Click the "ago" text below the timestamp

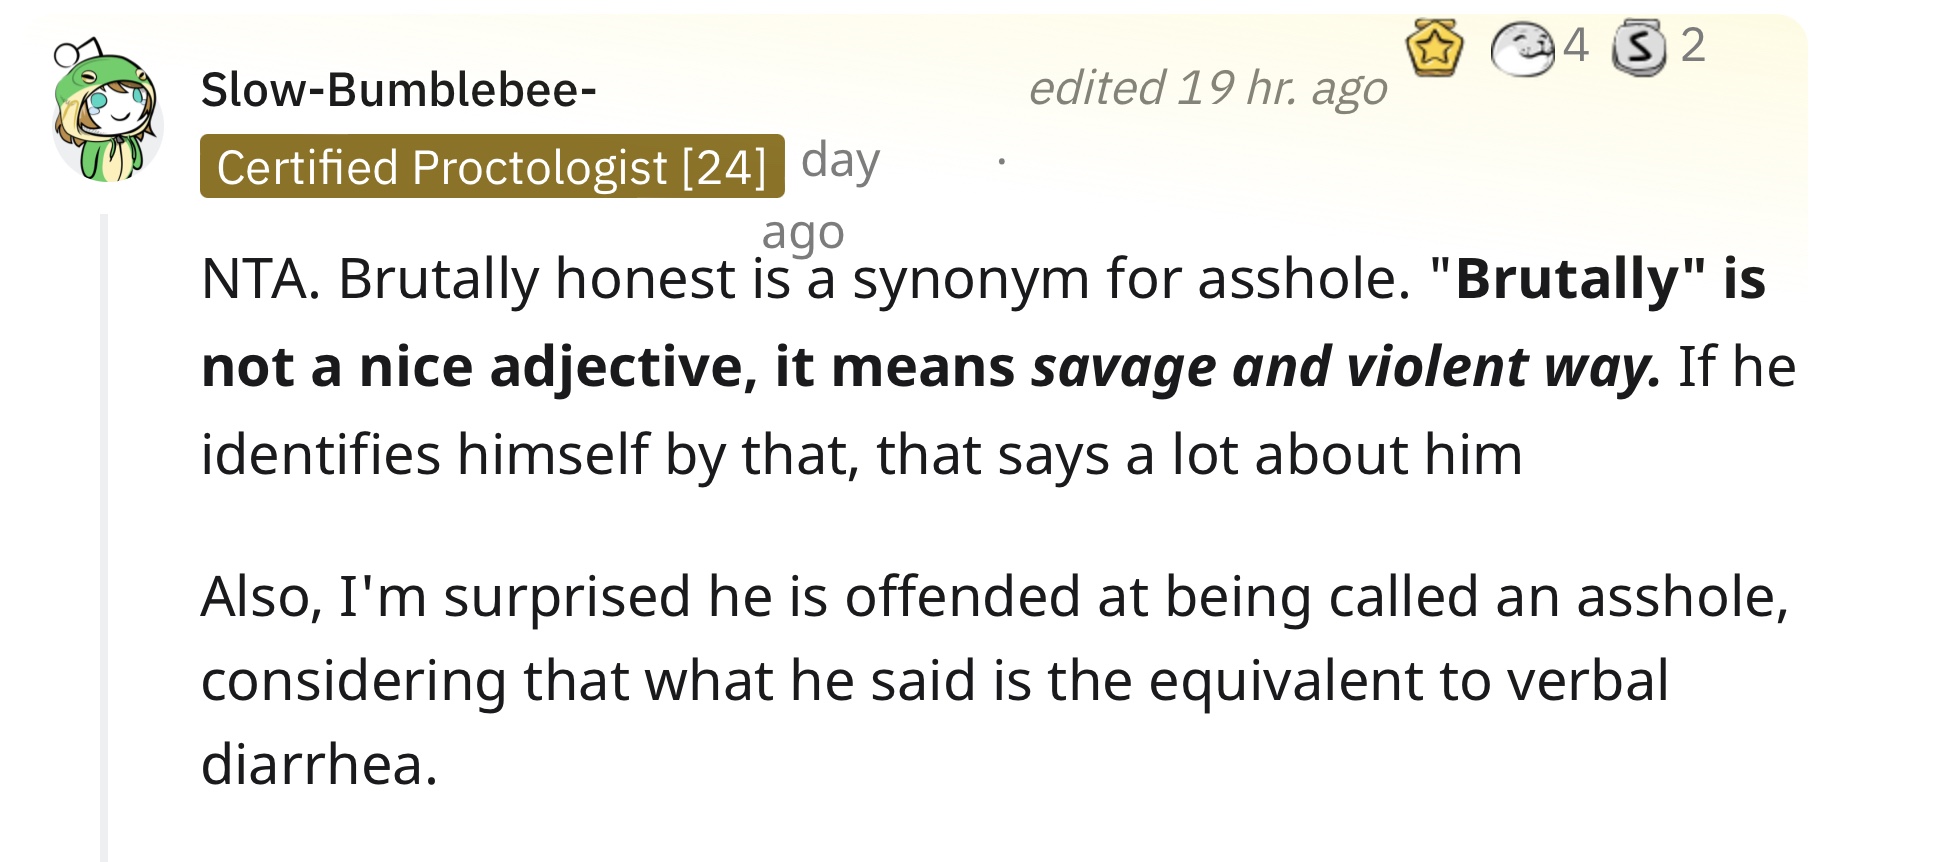point(803,233)
